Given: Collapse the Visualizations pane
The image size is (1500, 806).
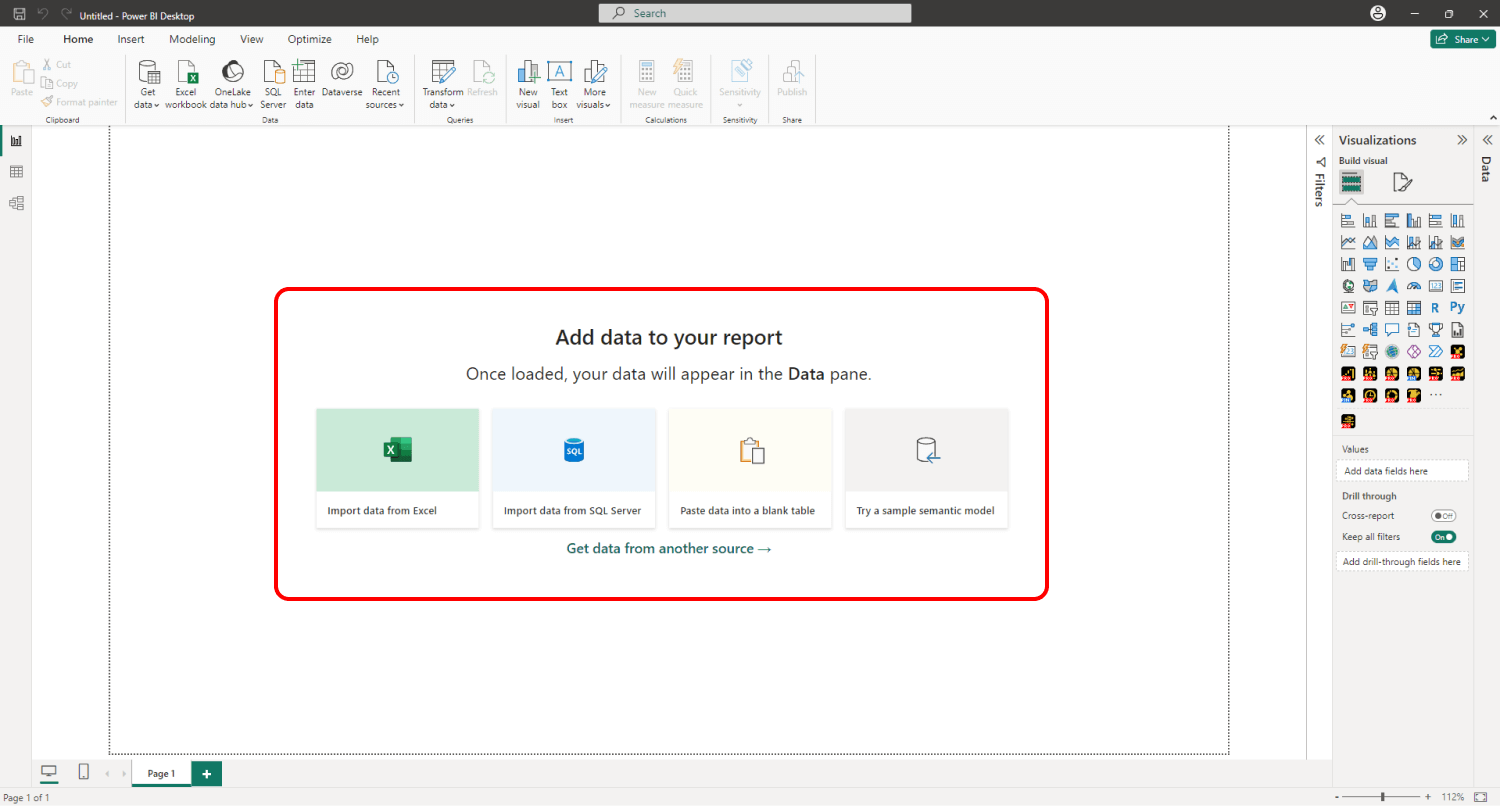Looking at the screenshot, I should (1462, 140).
